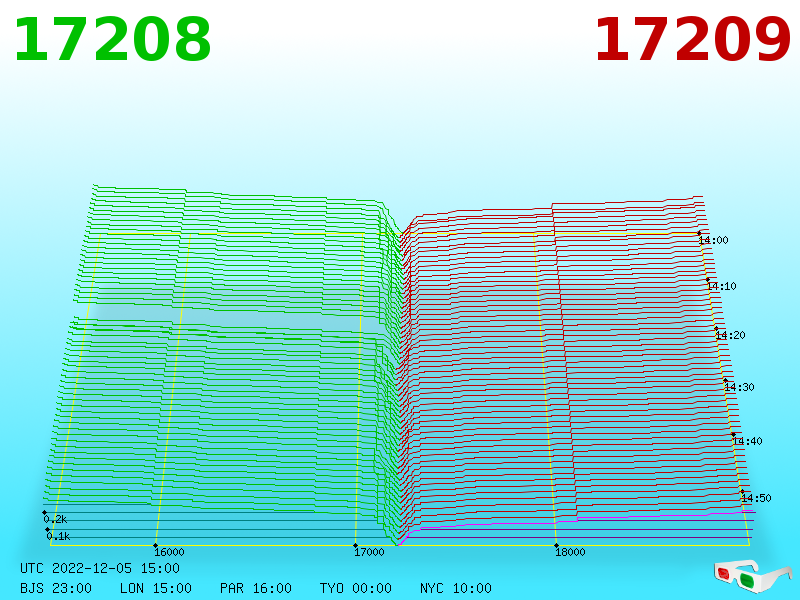Click the 0.1k volume axis label
The height and width of the screenshot is (600, 800).
[x=58, y=536]
